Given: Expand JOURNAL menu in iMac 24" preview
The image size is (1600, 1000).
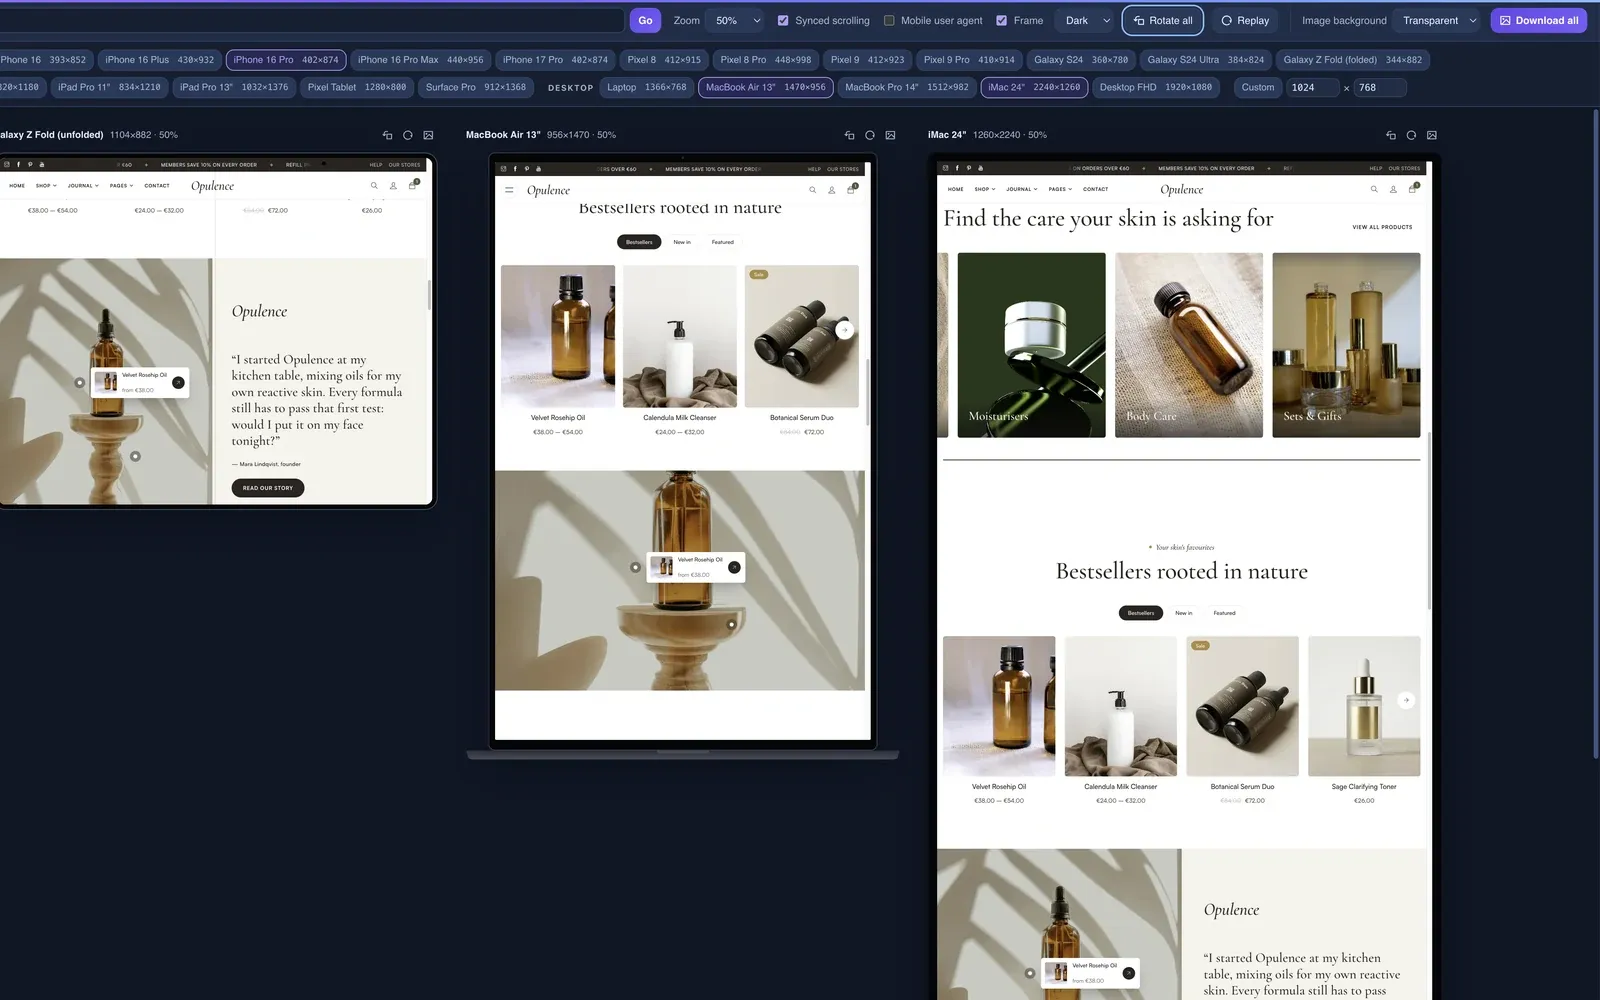Looking at the screenshot, I should (1022, 189).
